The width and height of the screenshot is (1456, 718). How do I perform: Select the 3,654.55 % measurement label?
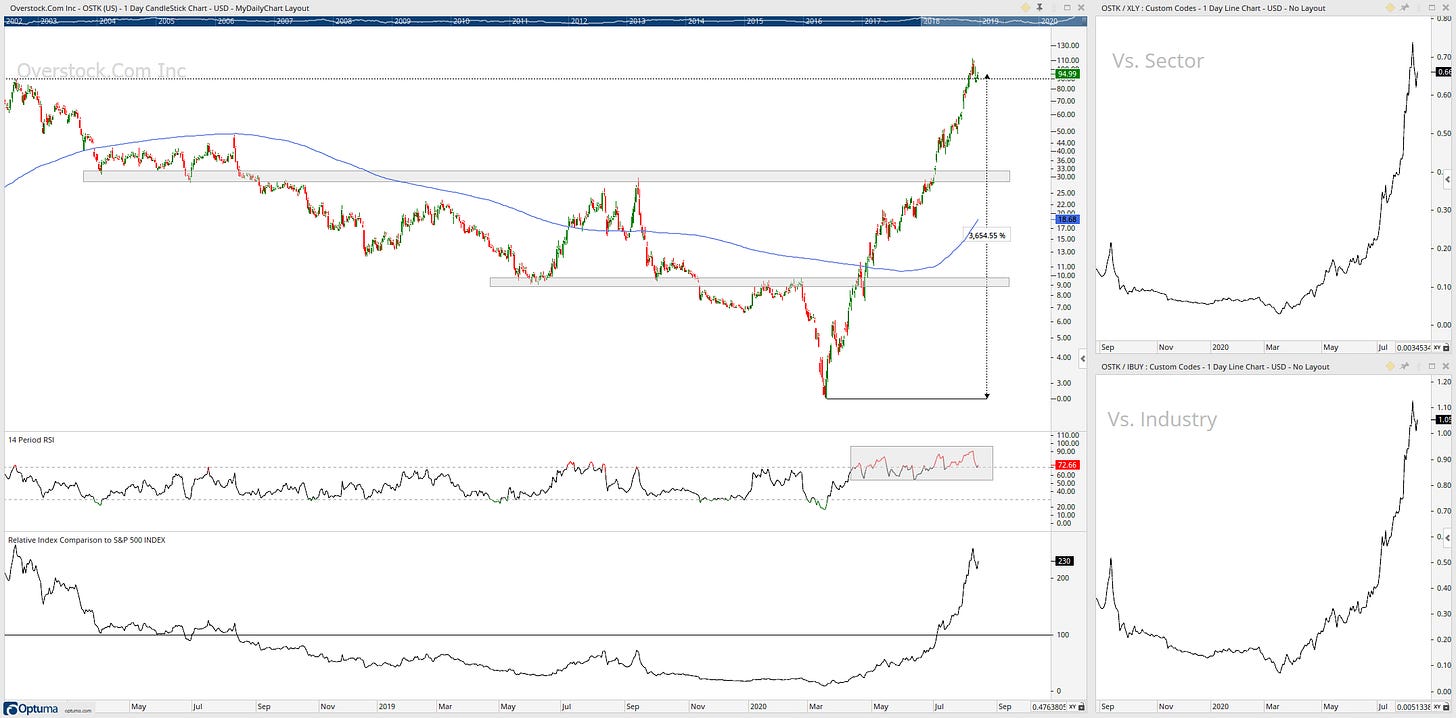coord(986,235)
